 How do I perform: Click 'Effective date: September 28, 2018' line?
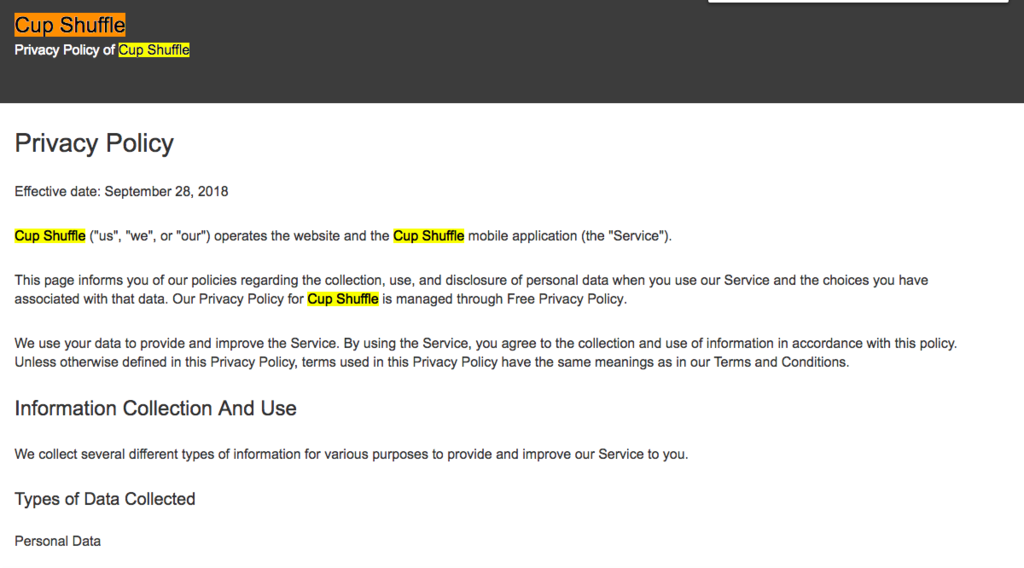(121, 191)
